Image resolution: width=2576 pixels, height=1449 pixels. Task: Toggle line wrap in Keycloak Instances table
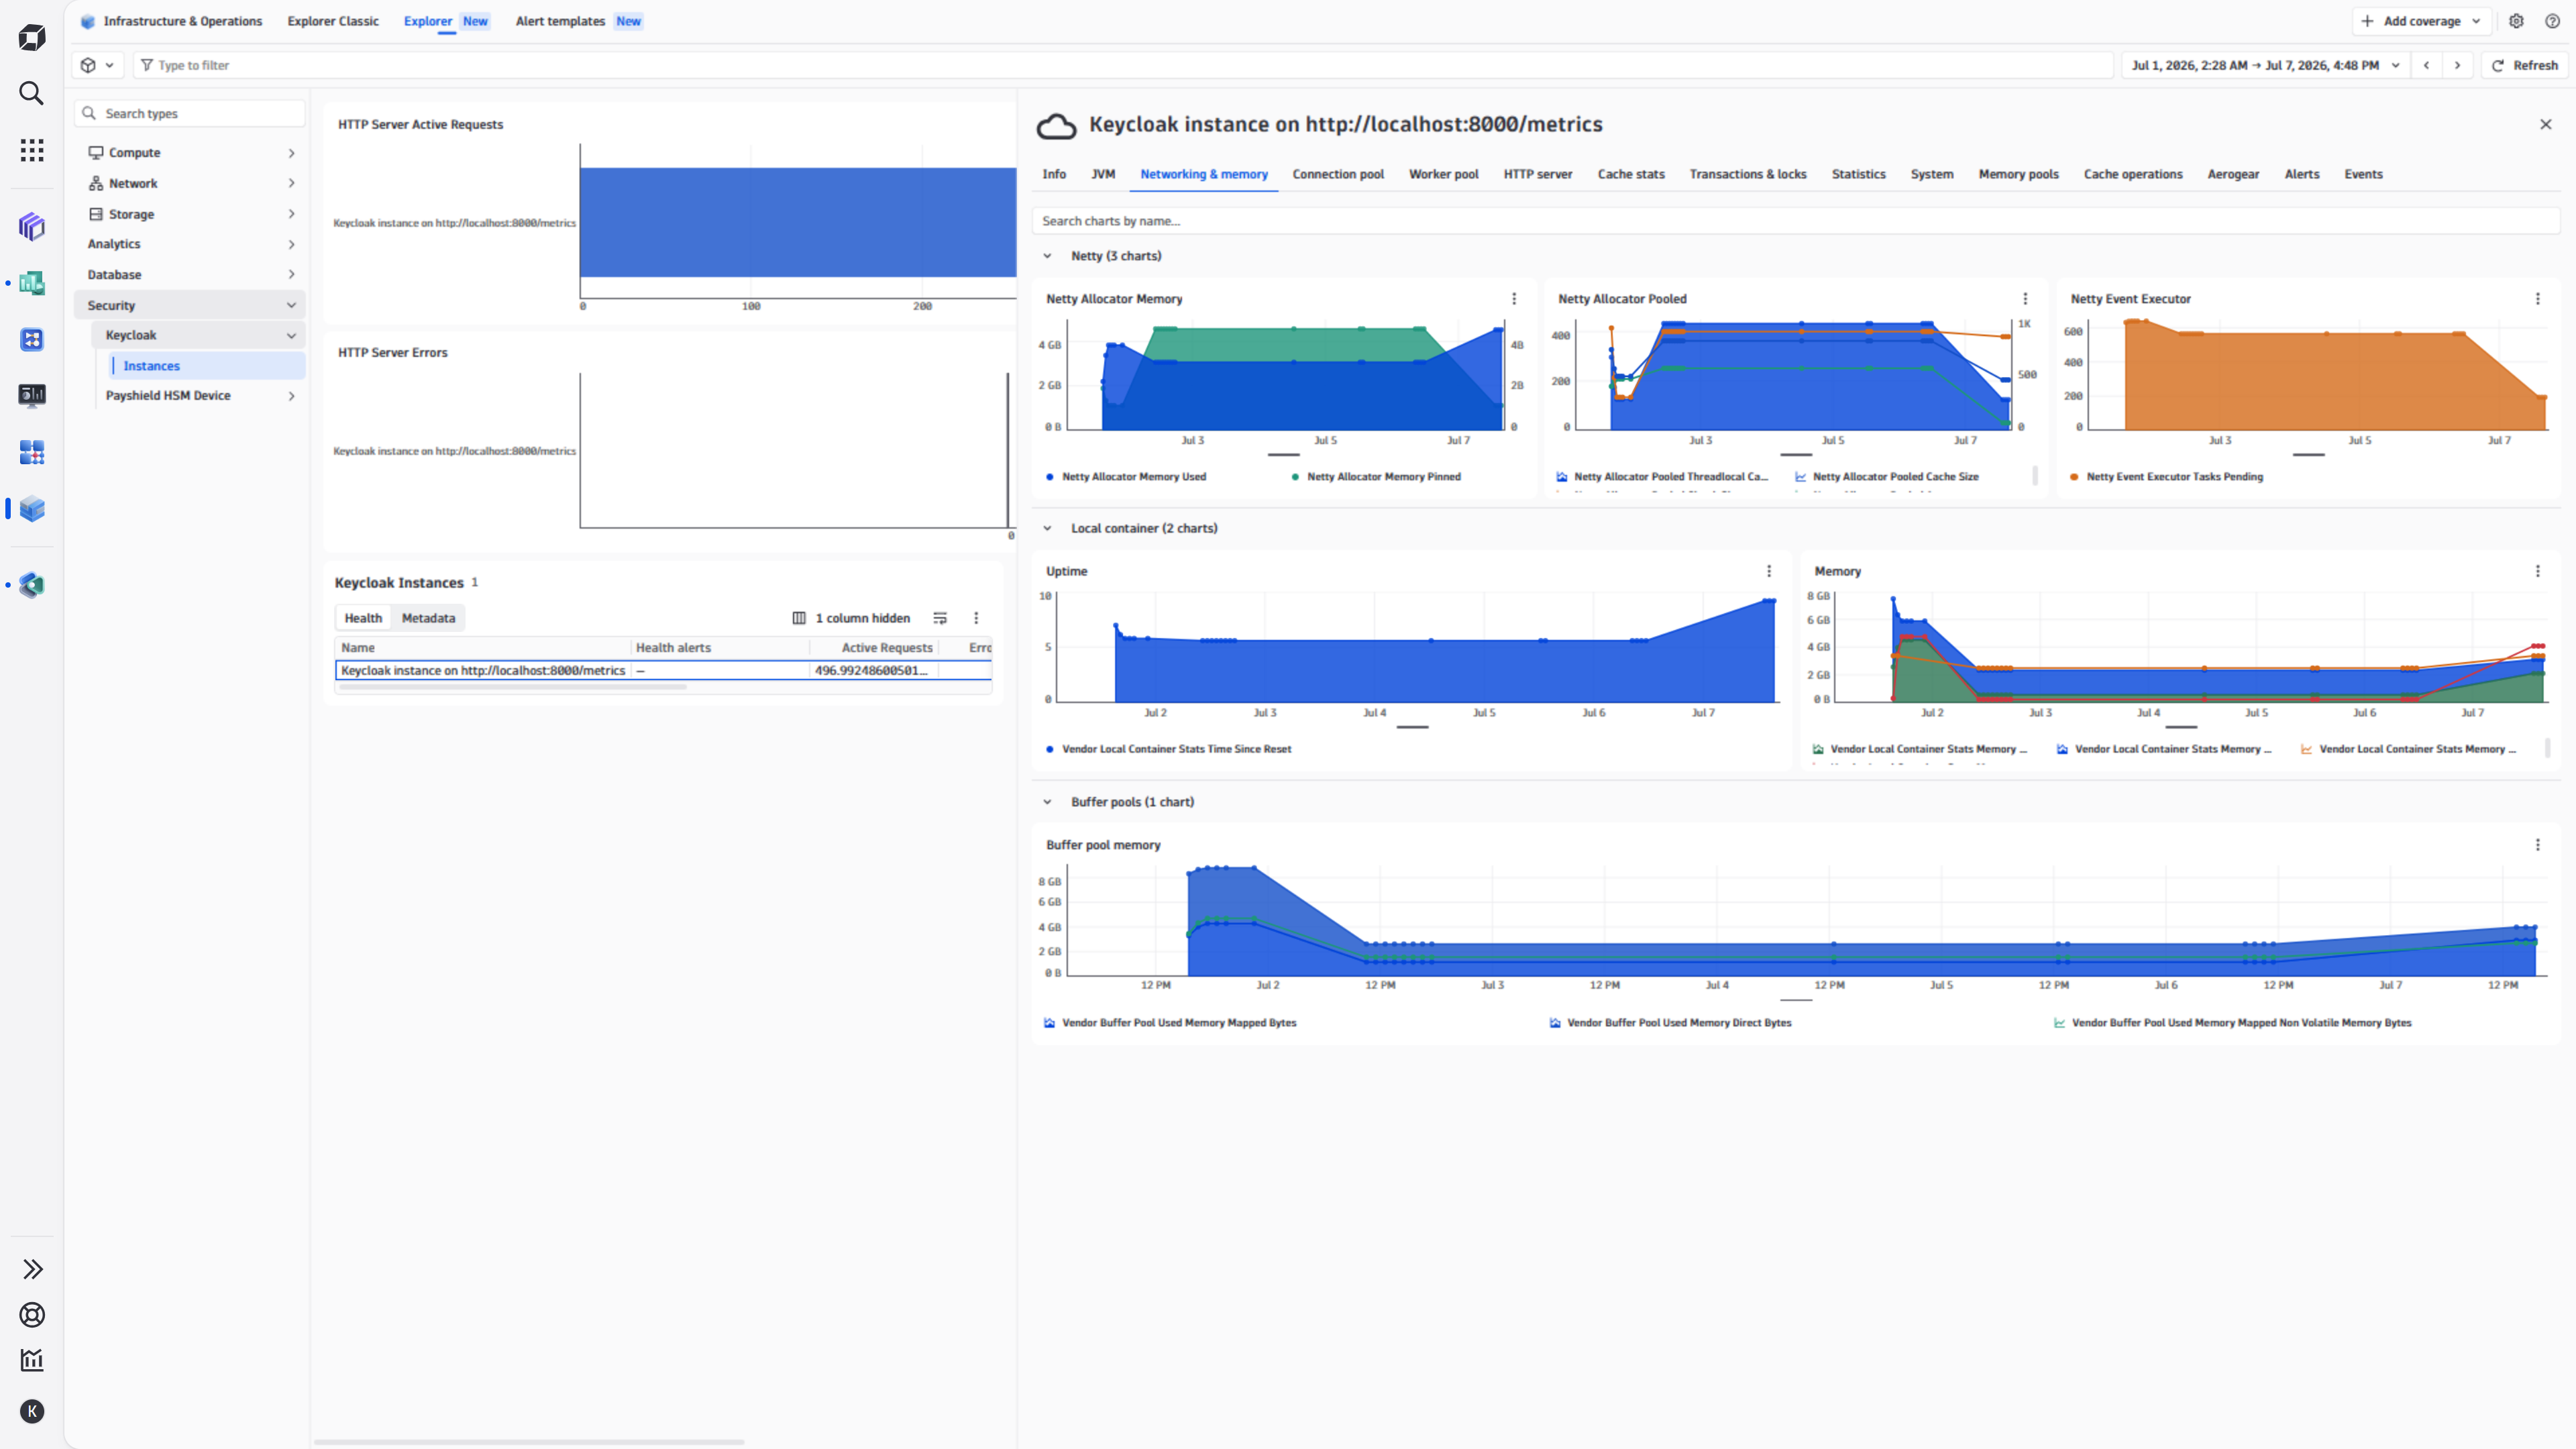940,618
